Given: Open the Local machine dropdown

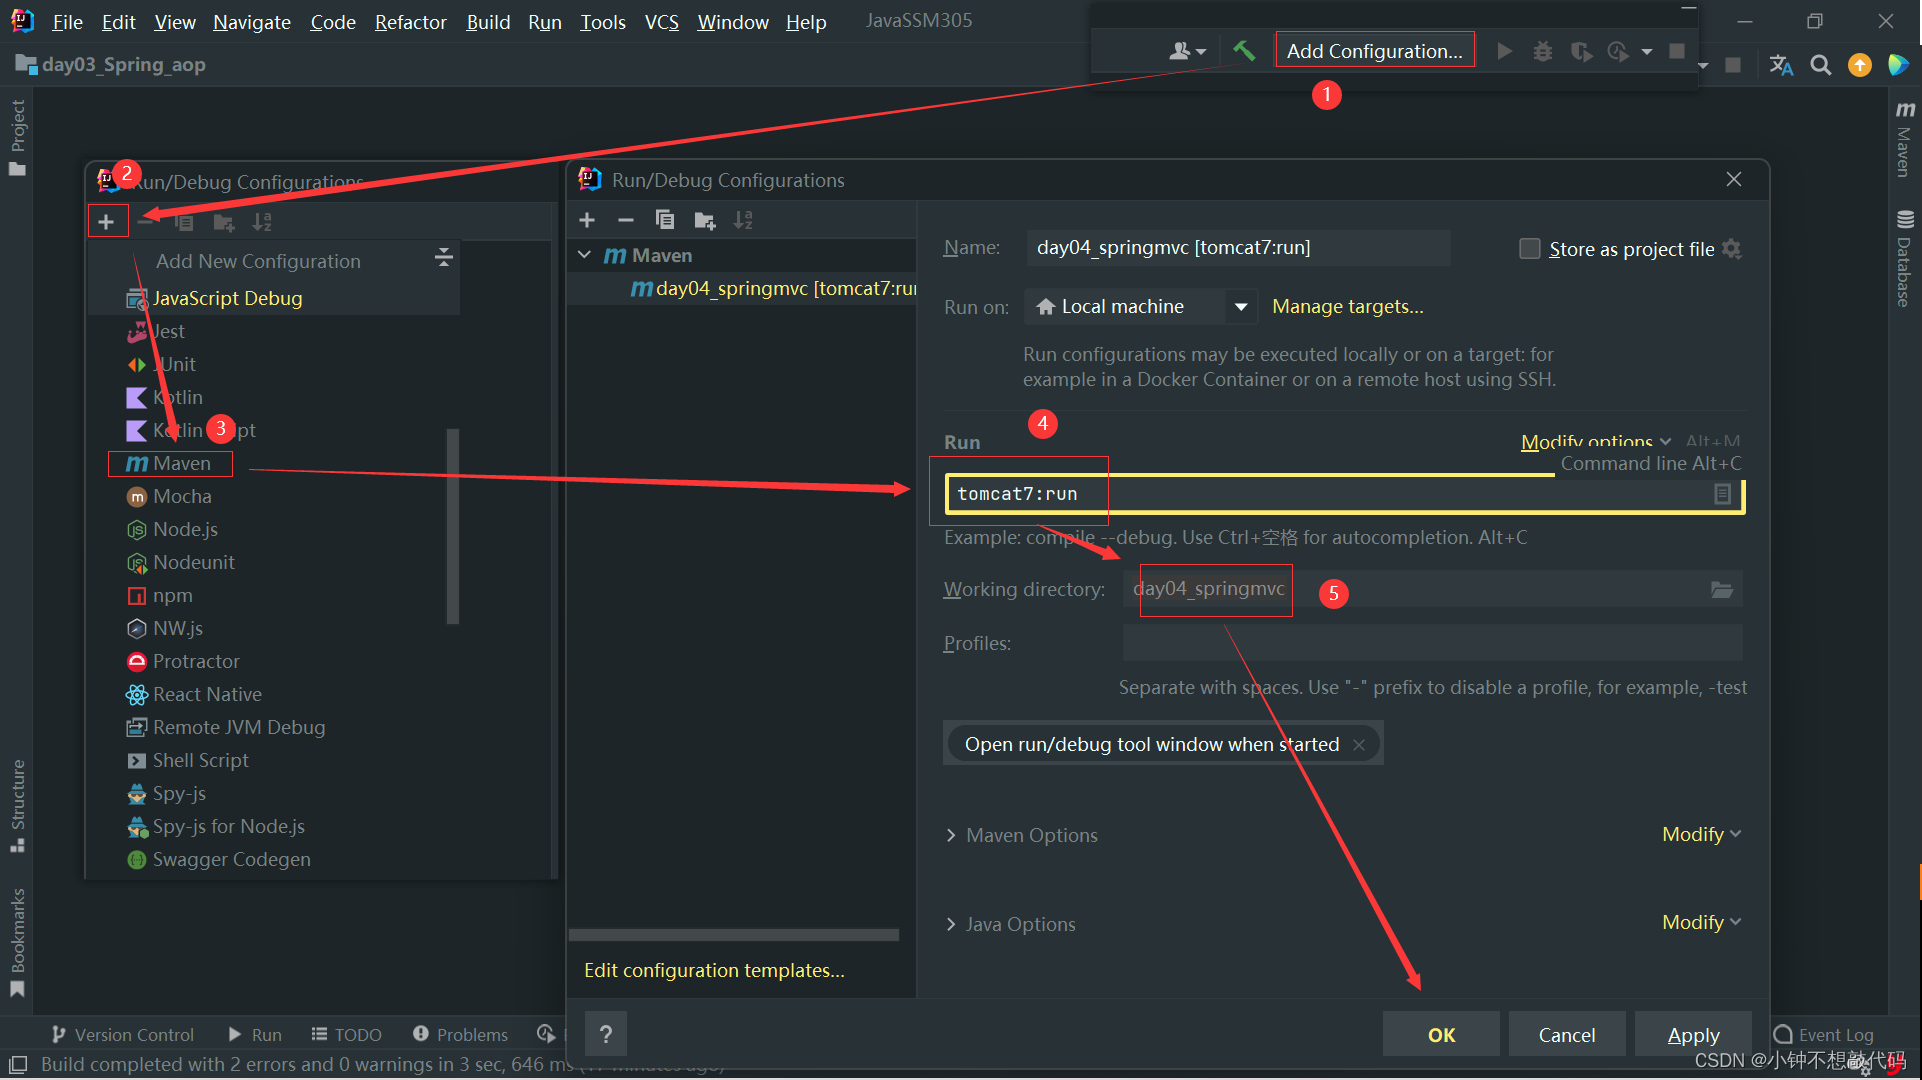Looking at the screenshot, I should click(1241, 307).
